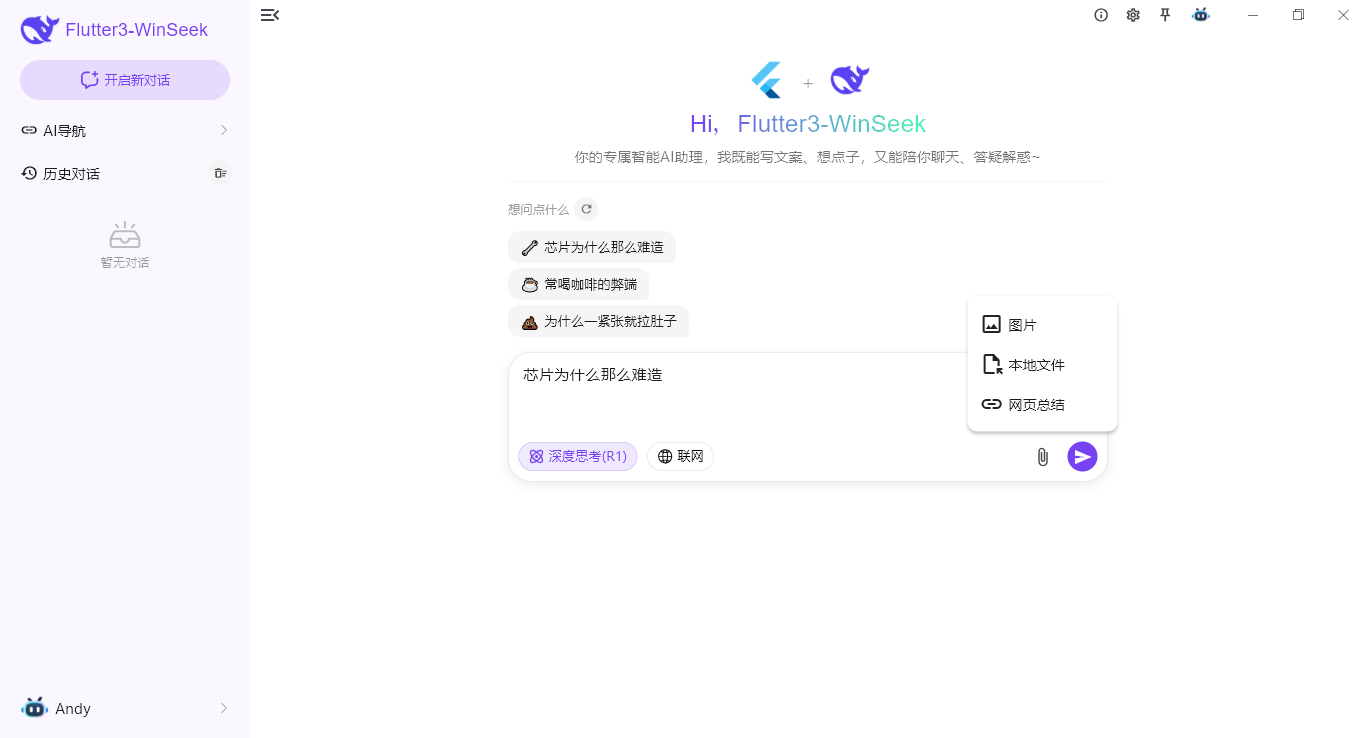Image resolution: width=1366 pixels, height=738 pixels.
Task: Click the paperclip attachment icon
Action: point(1042,456)
